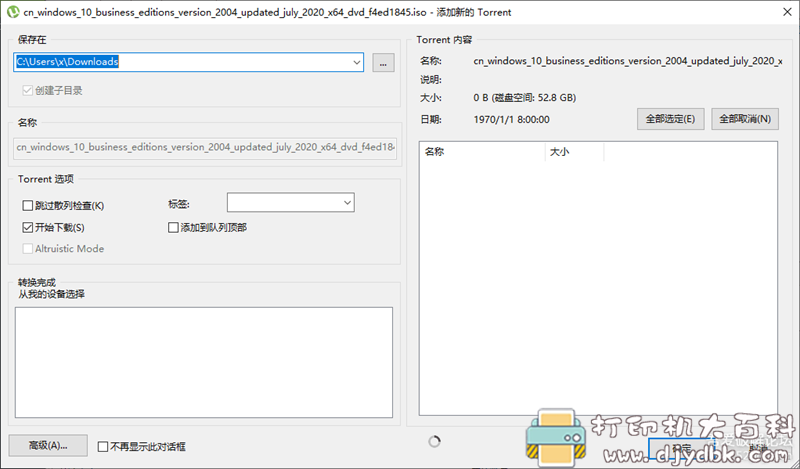The width and height of the screenshot is (800, 469).
Task: Click the 全部选定(E) button
Action: (x=670, y=119)
